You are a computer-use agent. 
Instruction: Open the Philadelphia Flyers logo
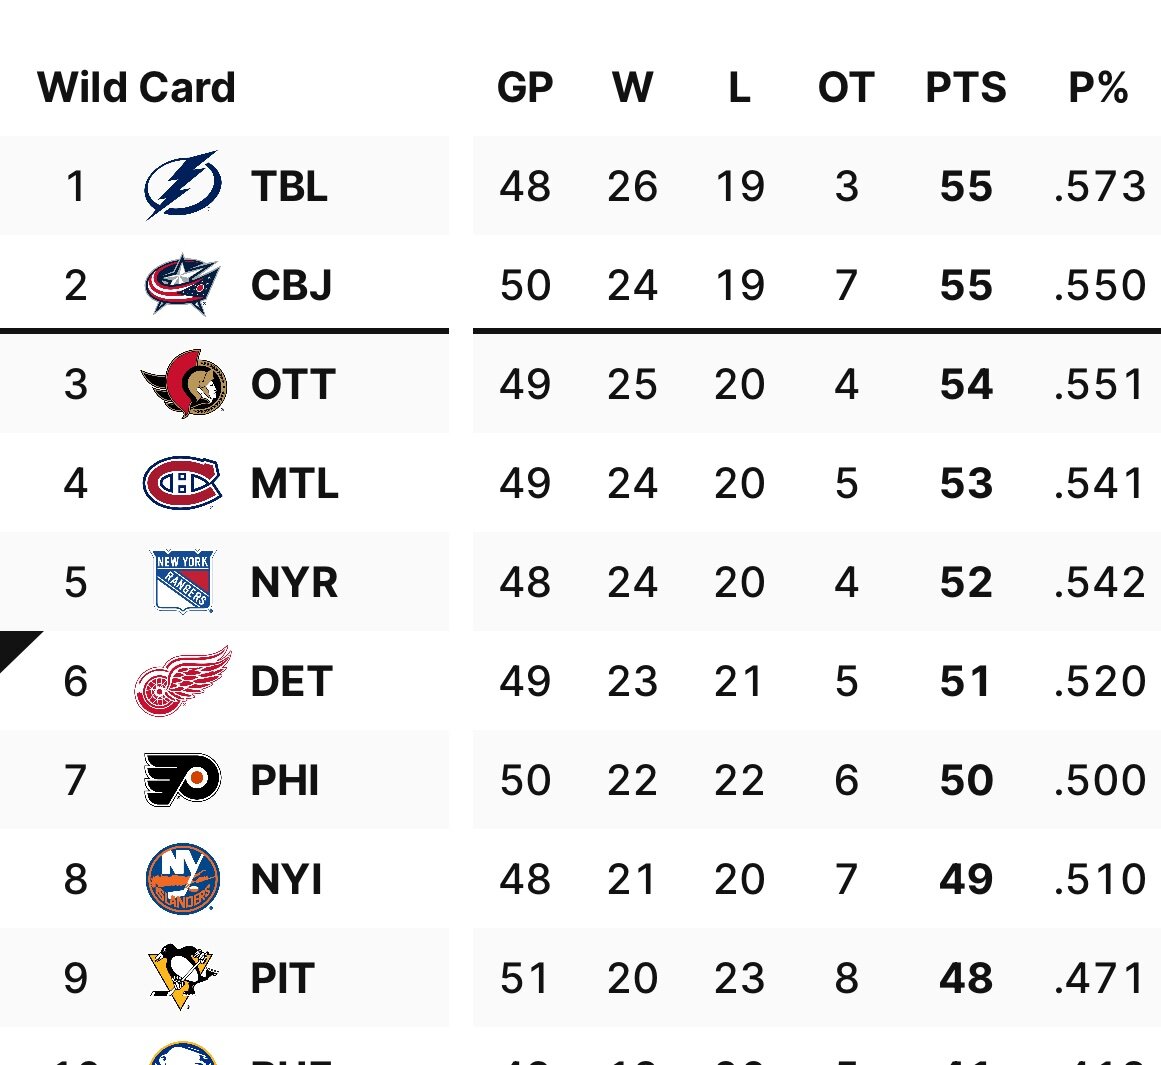pos(182,780)
